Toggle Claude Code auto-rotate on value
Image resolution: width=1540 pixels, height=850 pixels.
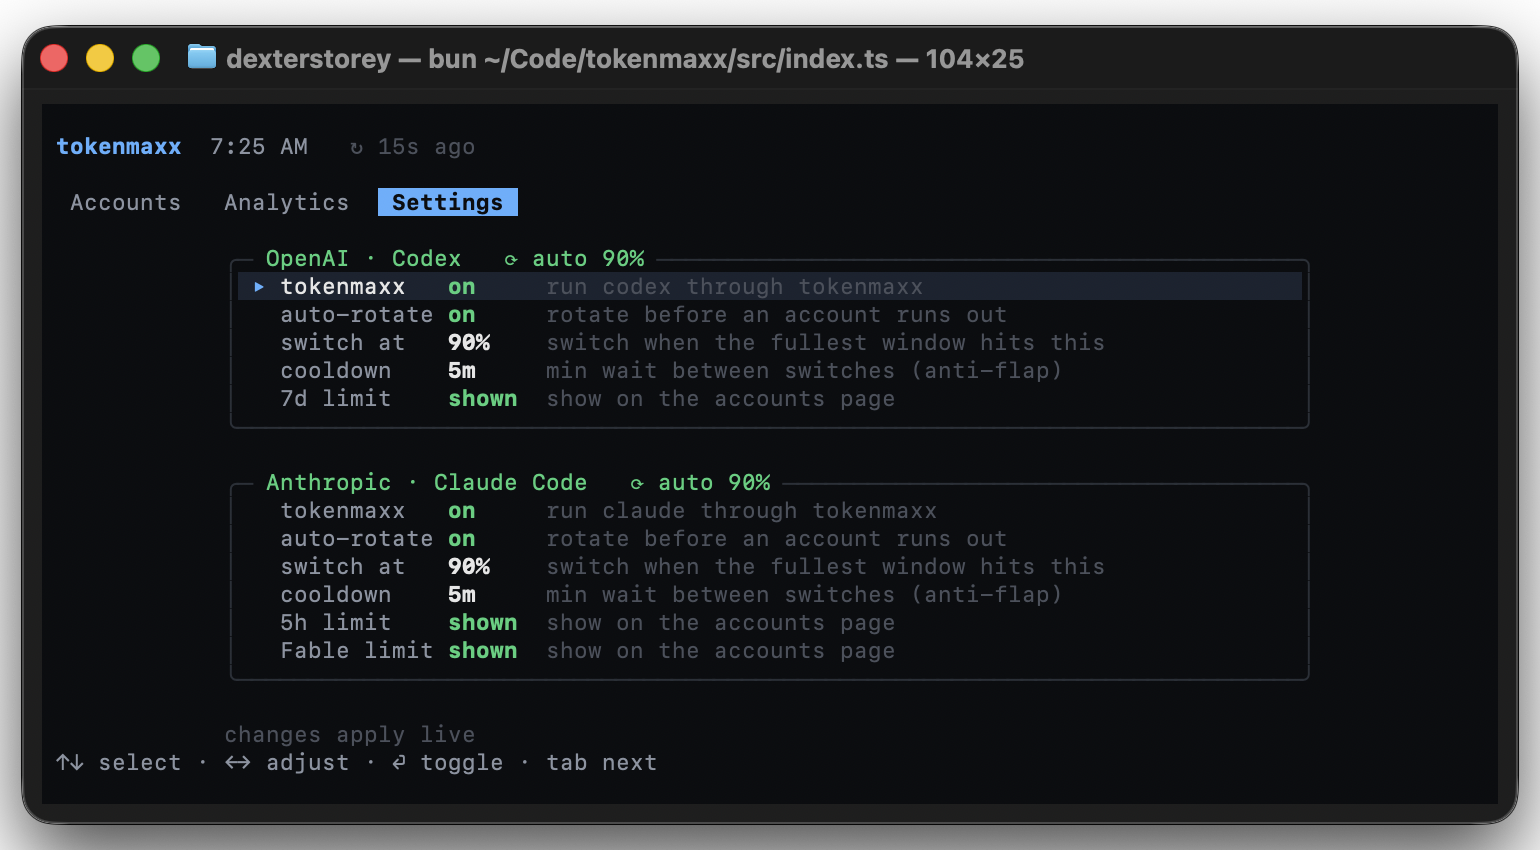point(462,539)
